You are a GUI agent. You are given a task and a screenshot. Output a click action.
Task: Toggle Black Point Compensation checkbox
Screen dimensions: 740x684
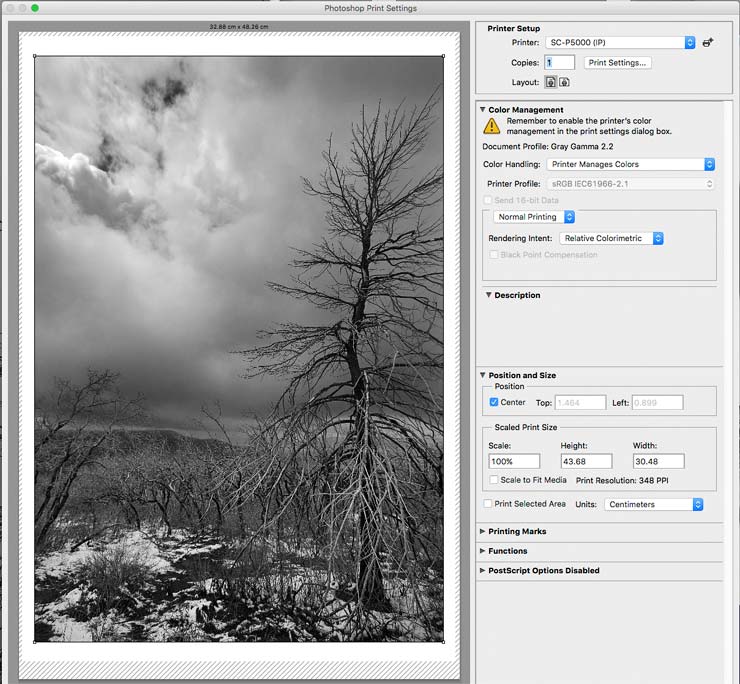[x=494, y=254]
